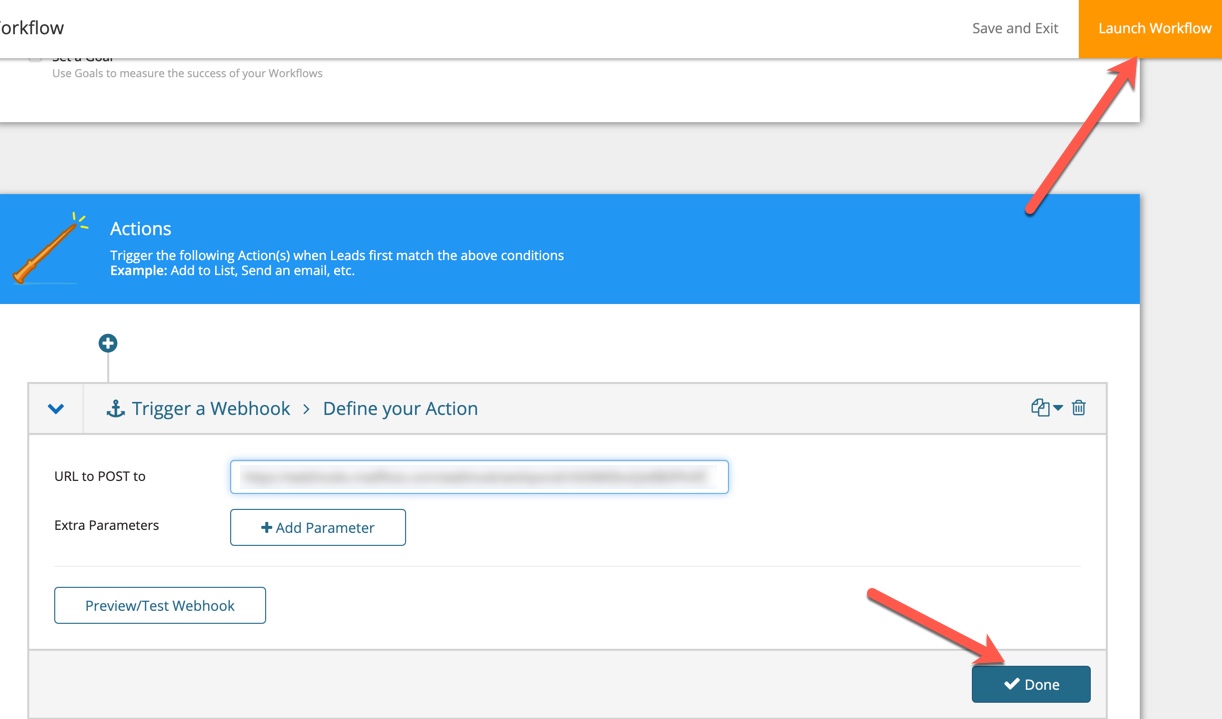1222x719 pixels.
Task: Open the caret dropdown next to copy icon
Action: [x=1058, y=408]
